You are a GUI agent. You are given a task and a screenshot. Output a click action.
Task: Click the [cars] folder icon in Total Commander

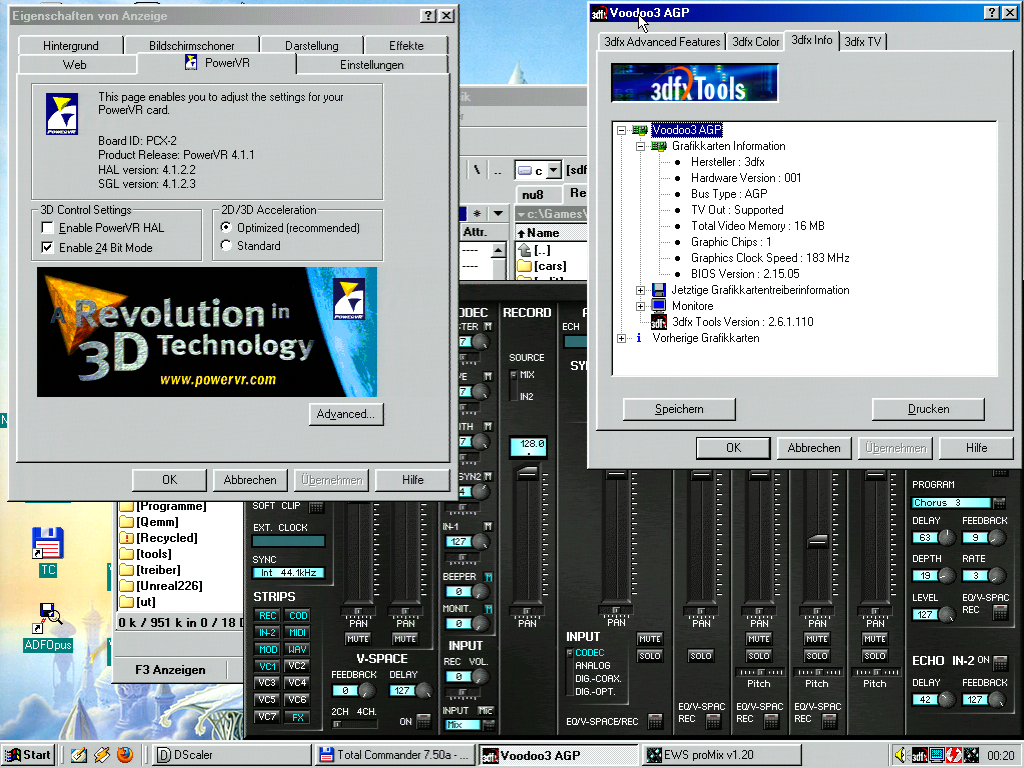(524, 266)
